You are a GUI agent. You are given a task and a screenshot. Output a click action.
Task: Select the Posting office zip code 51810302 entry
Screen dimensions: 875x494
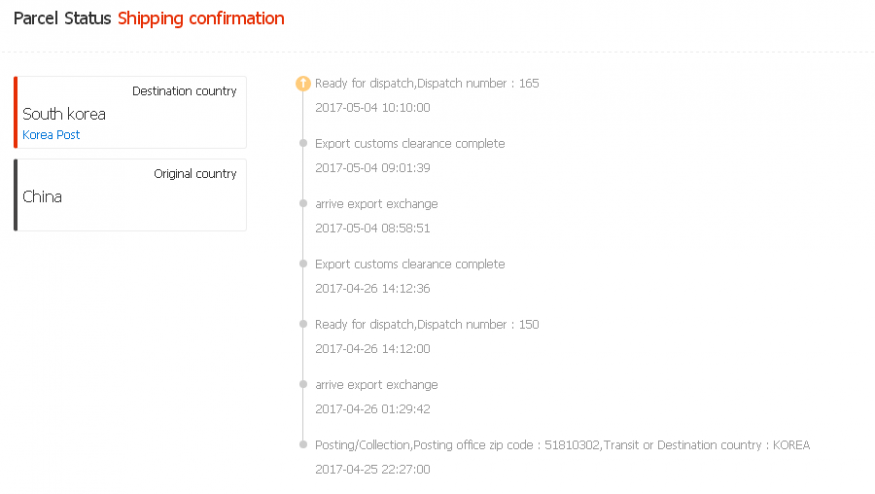pyautogui.click(x=562, y=445)
